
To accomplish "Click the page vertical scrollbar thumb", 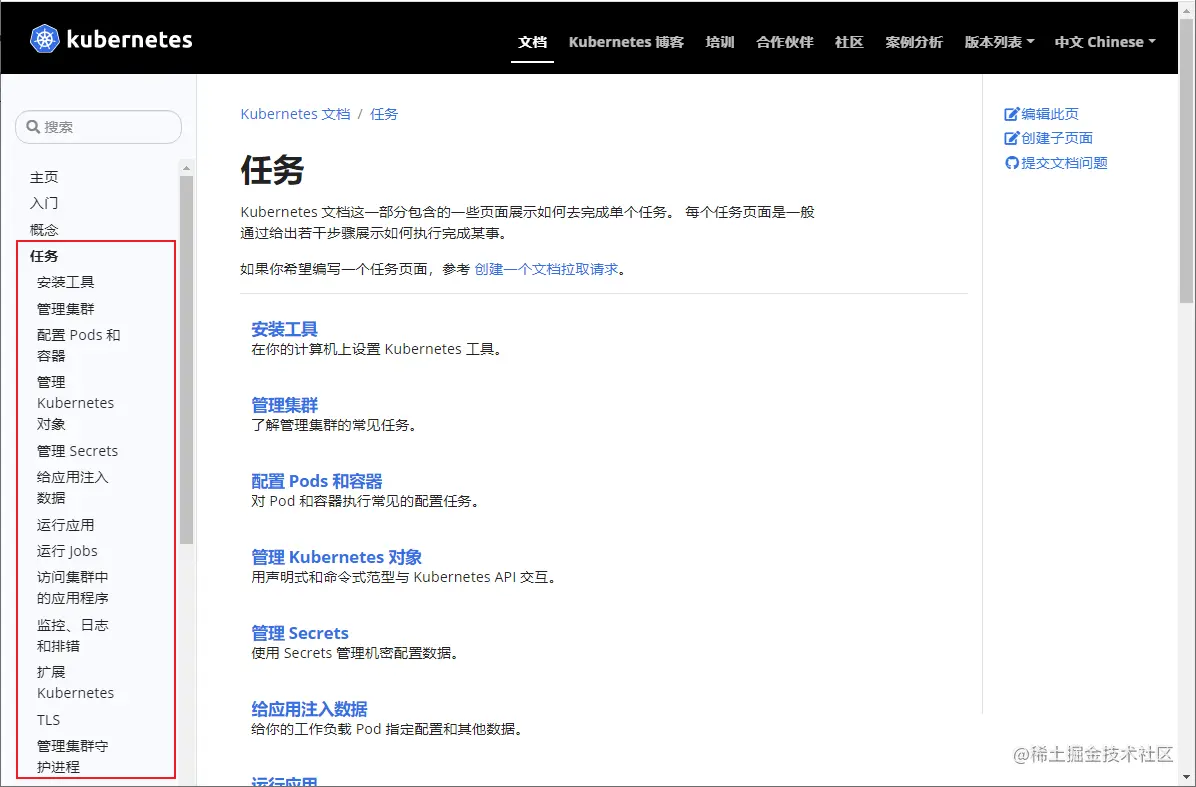I will pyautogui.click(x=1187, y=160).
